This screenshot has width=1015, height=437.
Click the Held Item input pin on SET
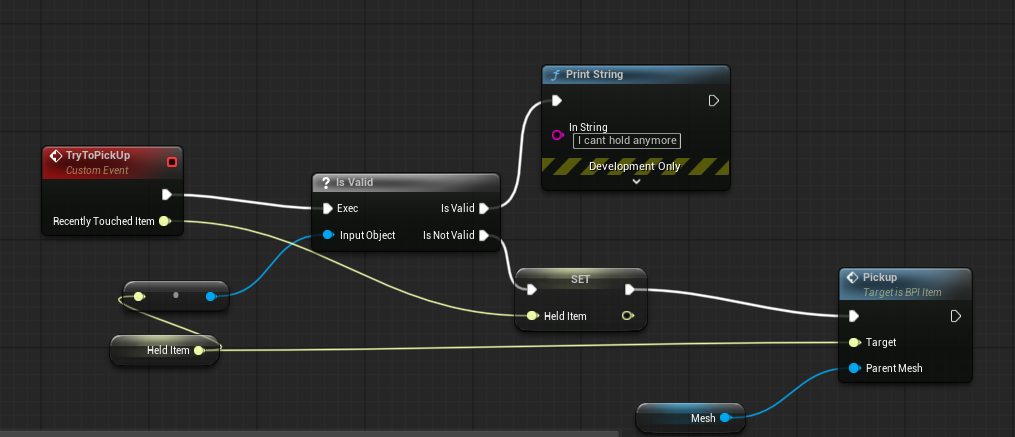tap(531, 316)
